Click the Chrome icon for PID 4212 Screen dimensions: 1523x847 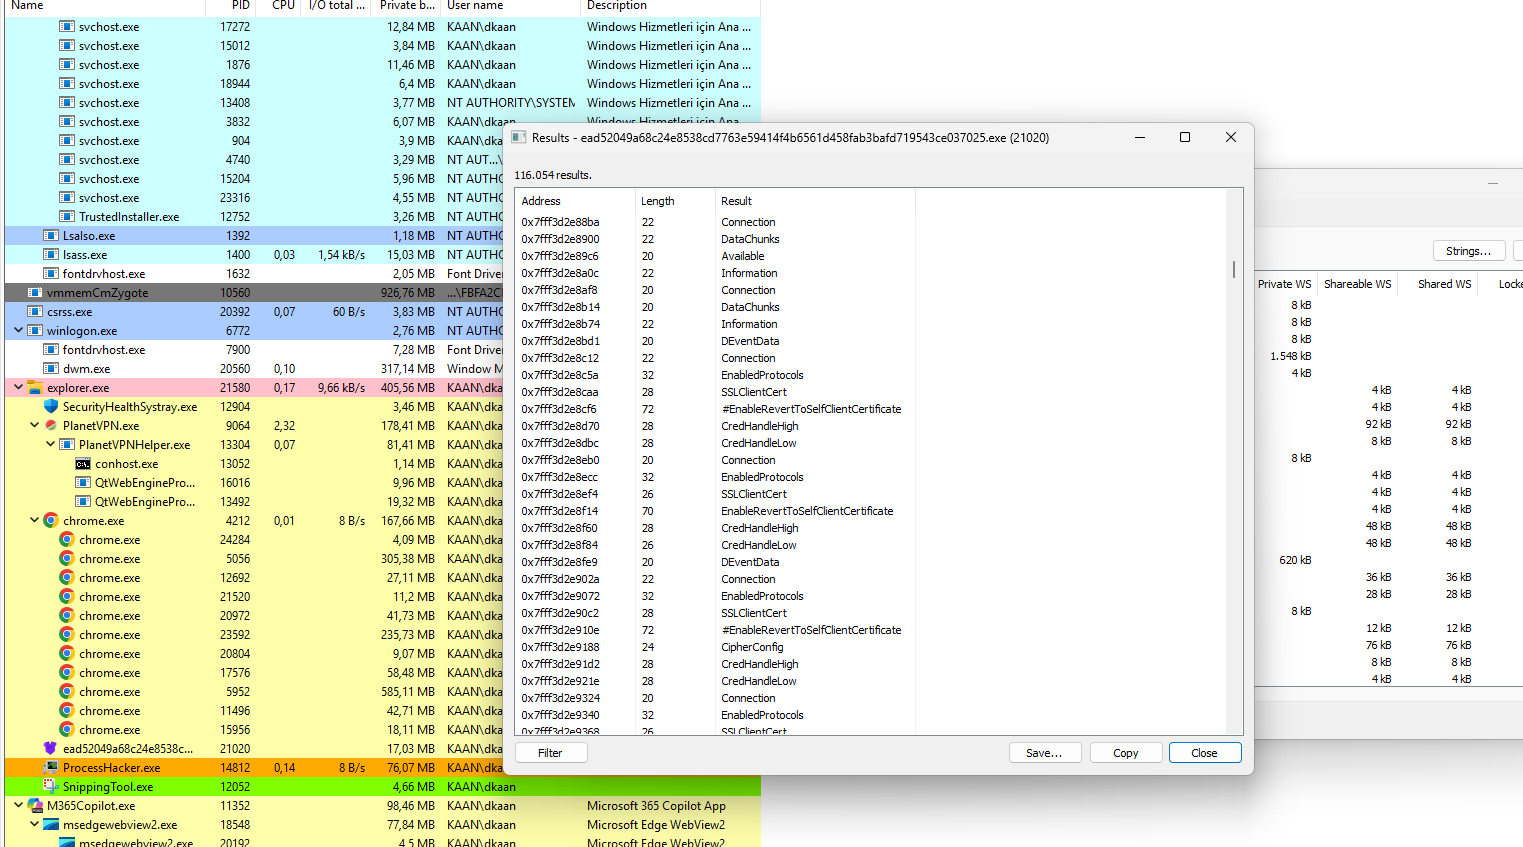(51, 521)
